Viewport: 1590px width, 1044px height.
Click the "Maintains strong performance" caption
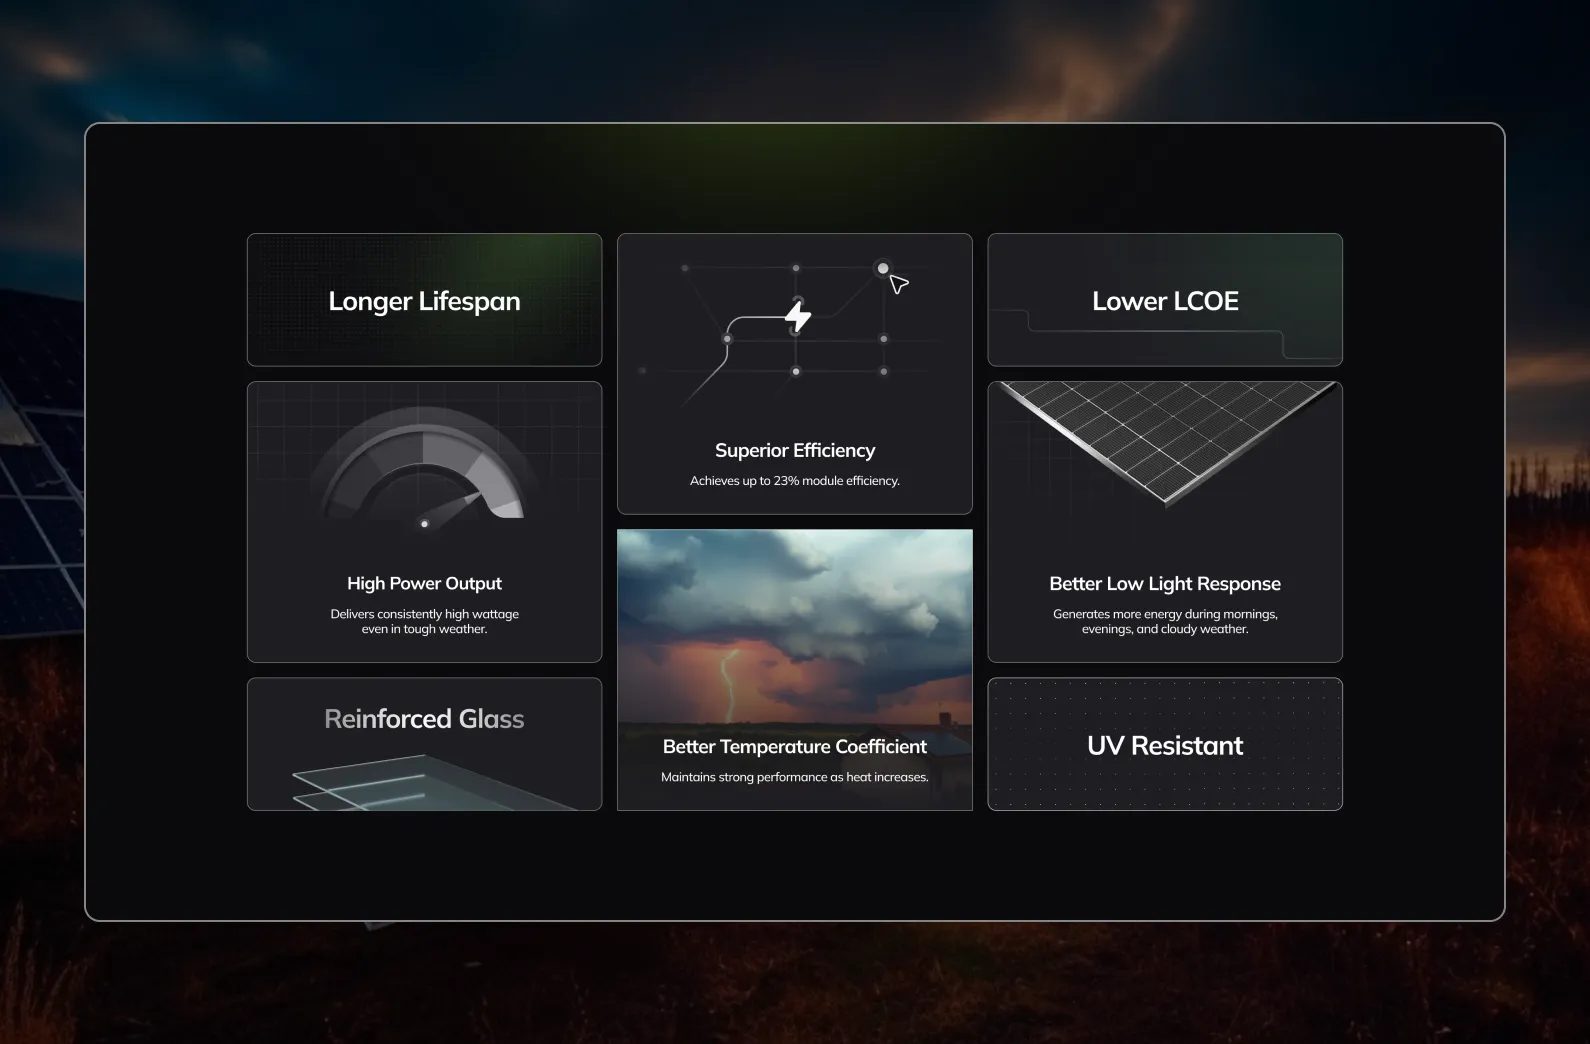pyautogui.click(x=794, y=777)
